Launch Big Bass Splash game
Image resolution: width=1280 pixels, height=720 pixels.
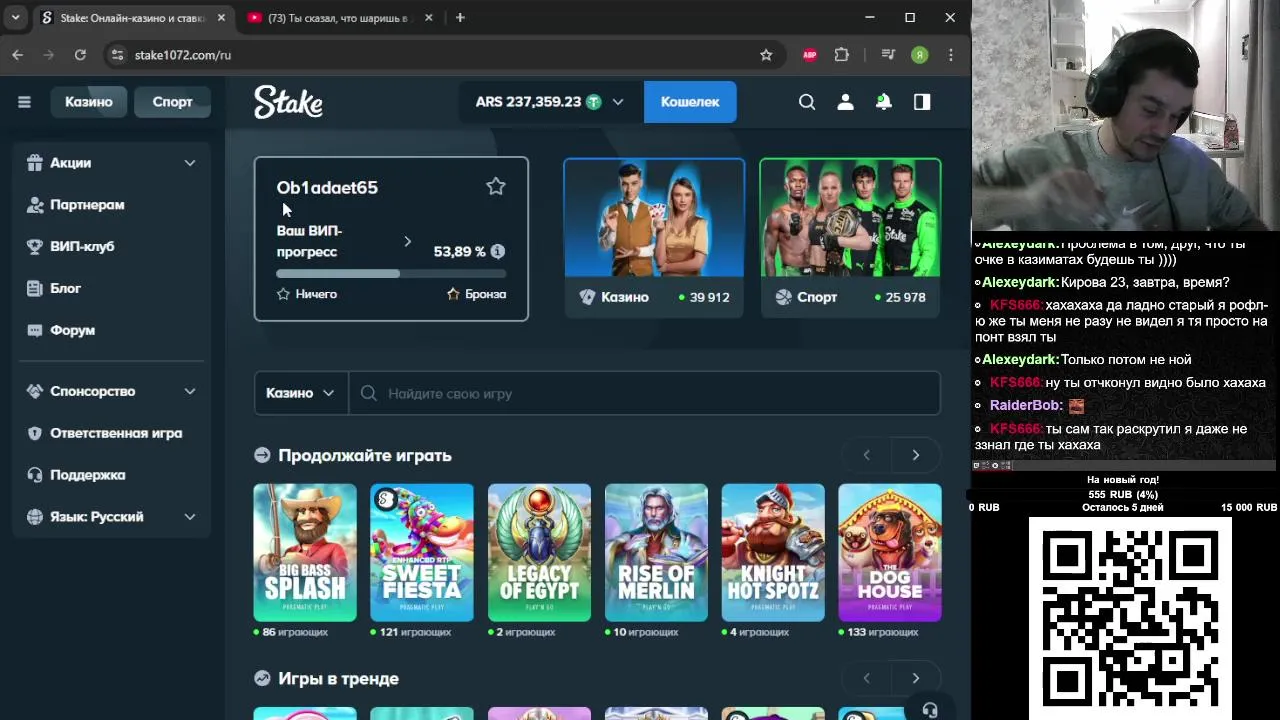click(305, 553)
